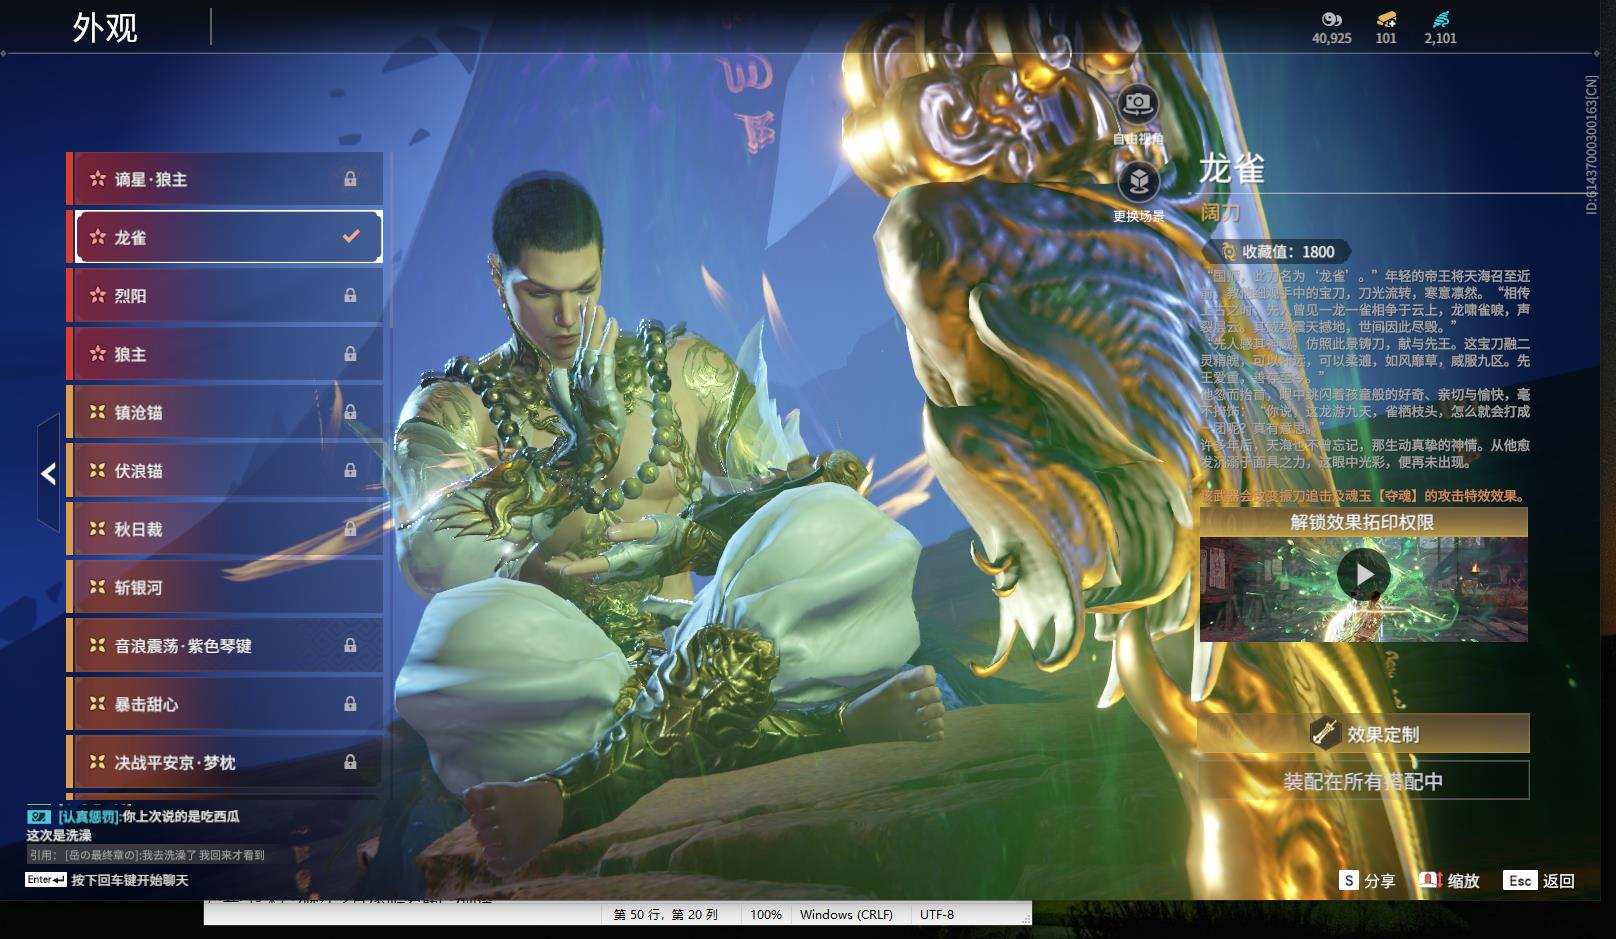Click the silver coin currency icon

coord(1331,19)
